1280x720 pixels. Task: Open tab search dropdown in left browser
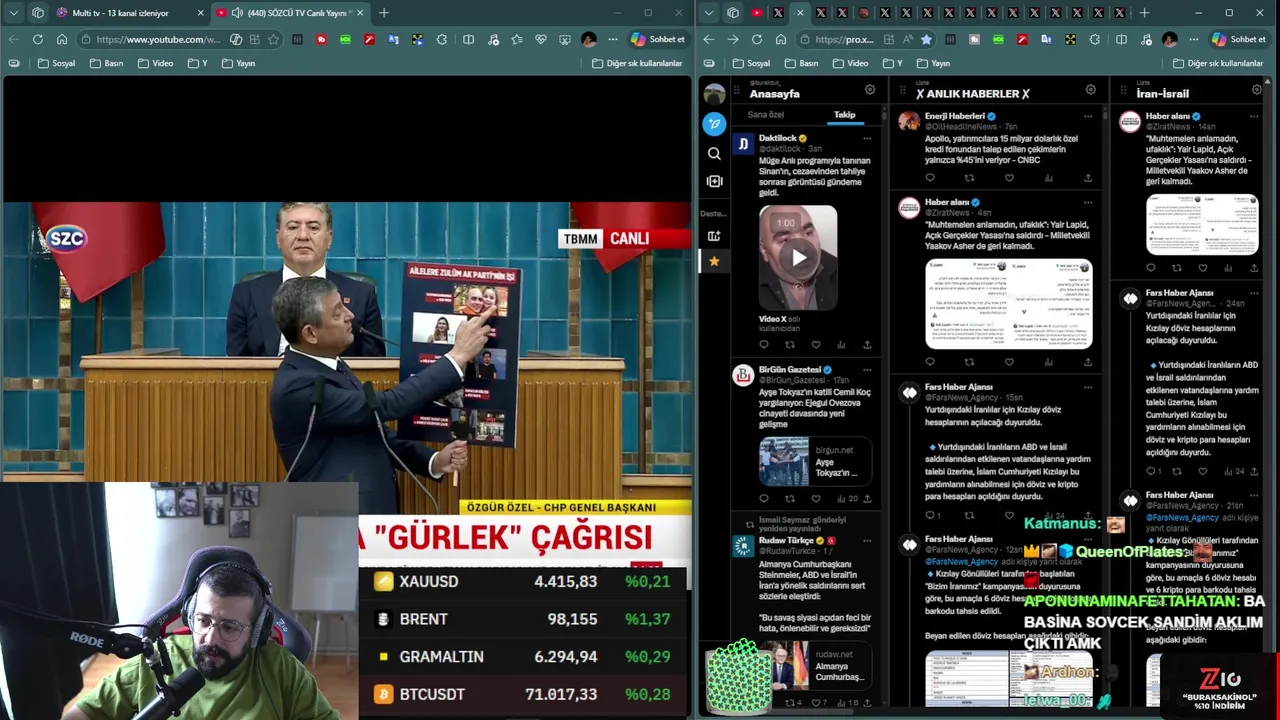pos(12,13)
